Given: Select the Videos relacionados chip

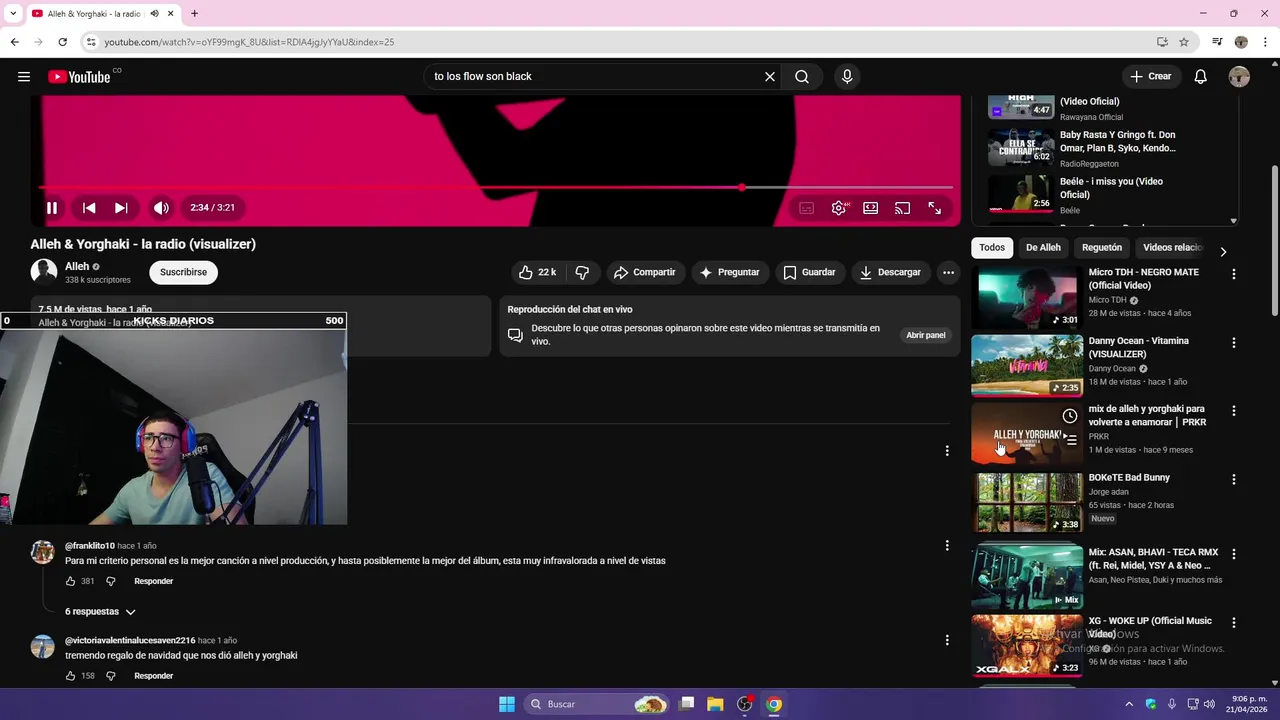Looking at the screenshot, I should pos(1172,248).
